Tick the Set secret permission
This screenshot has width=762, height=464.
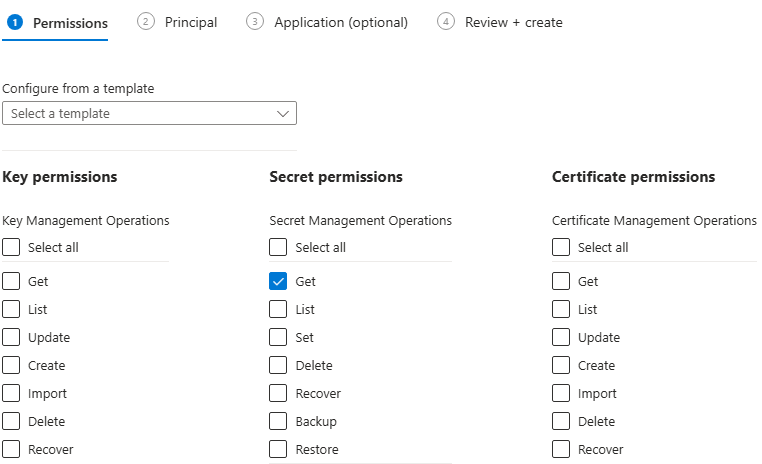pyautogui.click(x=278, y=338)
